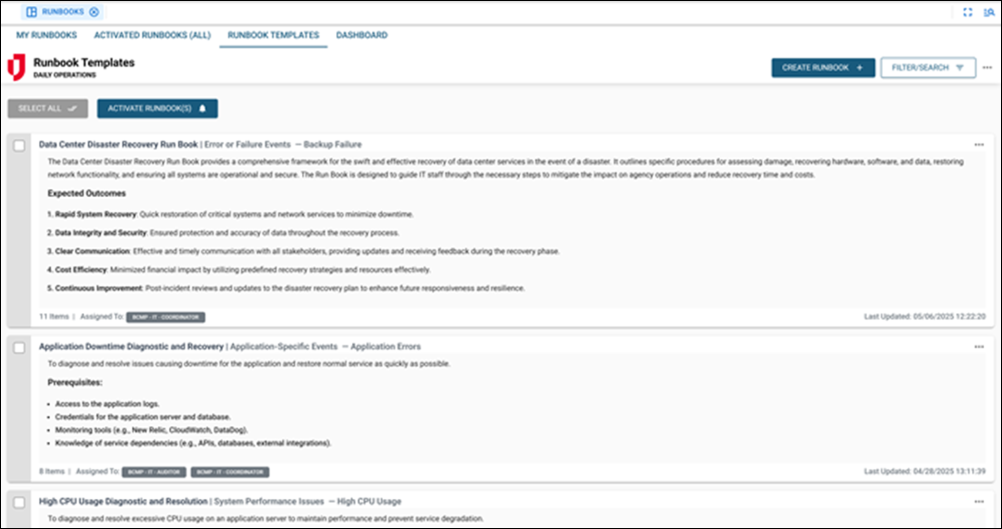This screenshot has width=1002, height=529.
Task: Click the Select All button
Action: [x=47, y=109]
